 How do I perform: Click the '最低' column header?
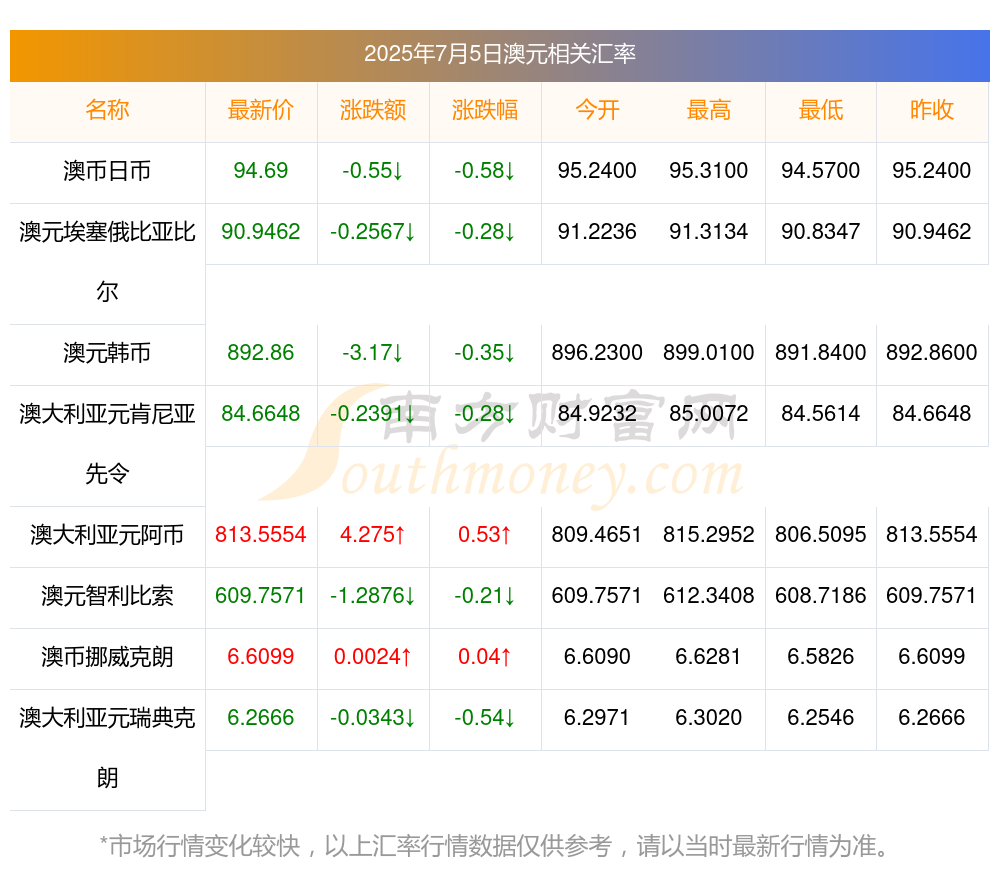point(821,110)
